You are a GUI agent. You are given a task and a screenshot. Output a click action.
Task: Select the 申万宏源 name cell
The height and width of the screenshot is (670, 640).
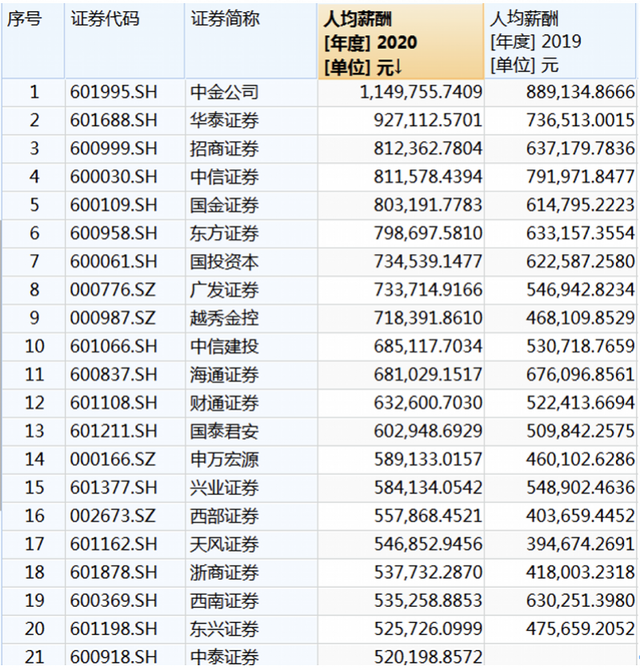pyautogui.click(x=251, y=459)
